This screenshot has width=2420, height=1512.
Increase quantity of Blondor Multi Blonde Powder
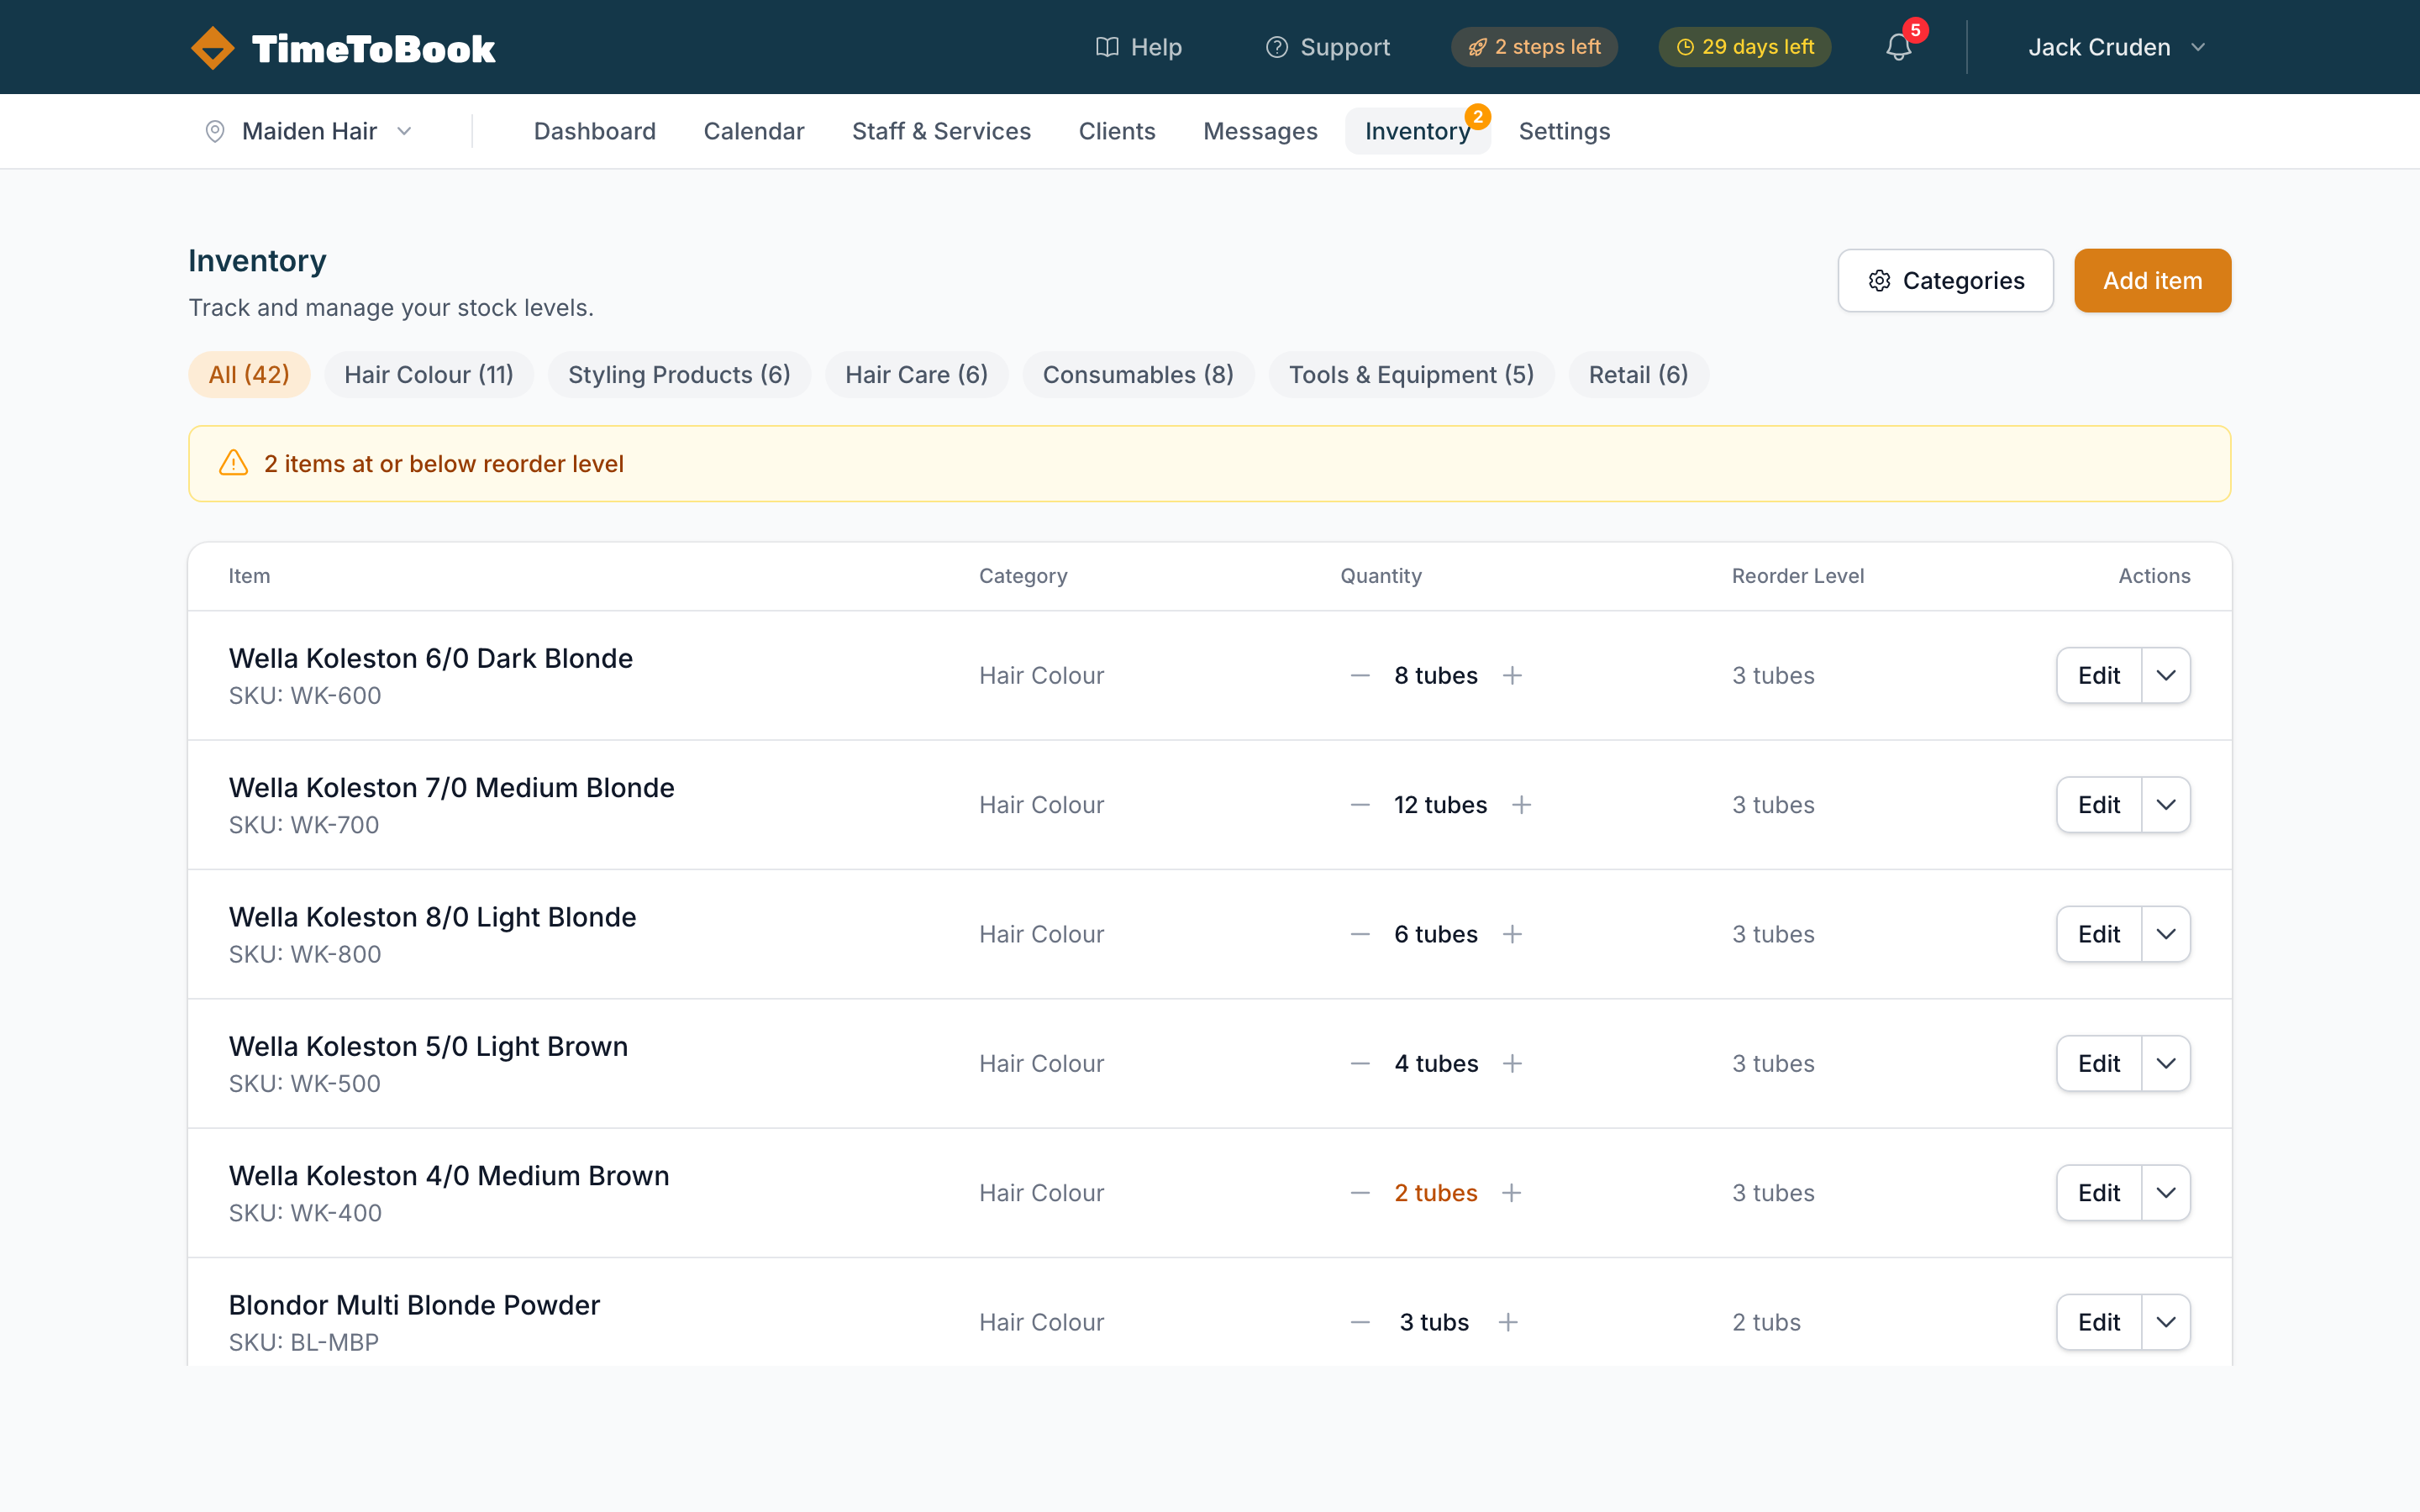click(x=1508, y=1322)
